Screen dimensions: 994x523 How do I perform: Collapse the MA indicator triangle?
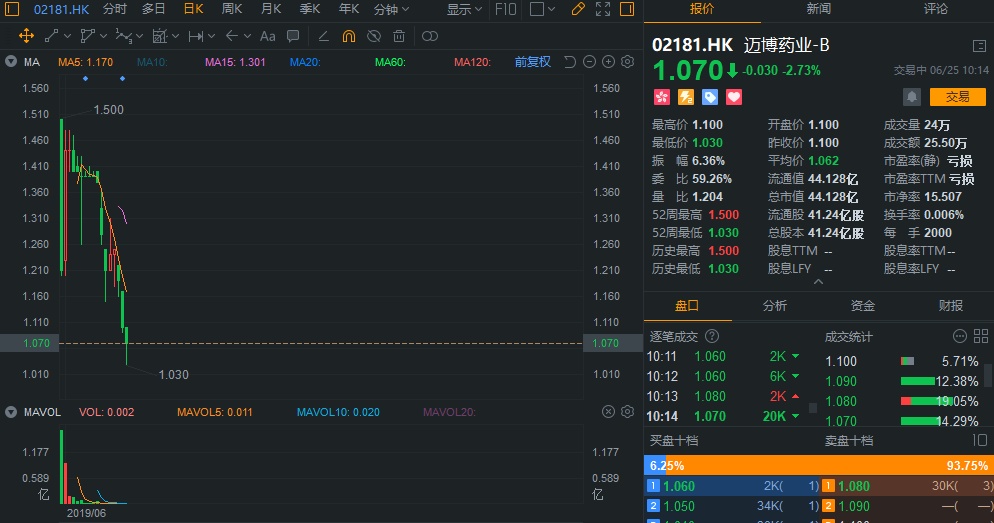11,62
